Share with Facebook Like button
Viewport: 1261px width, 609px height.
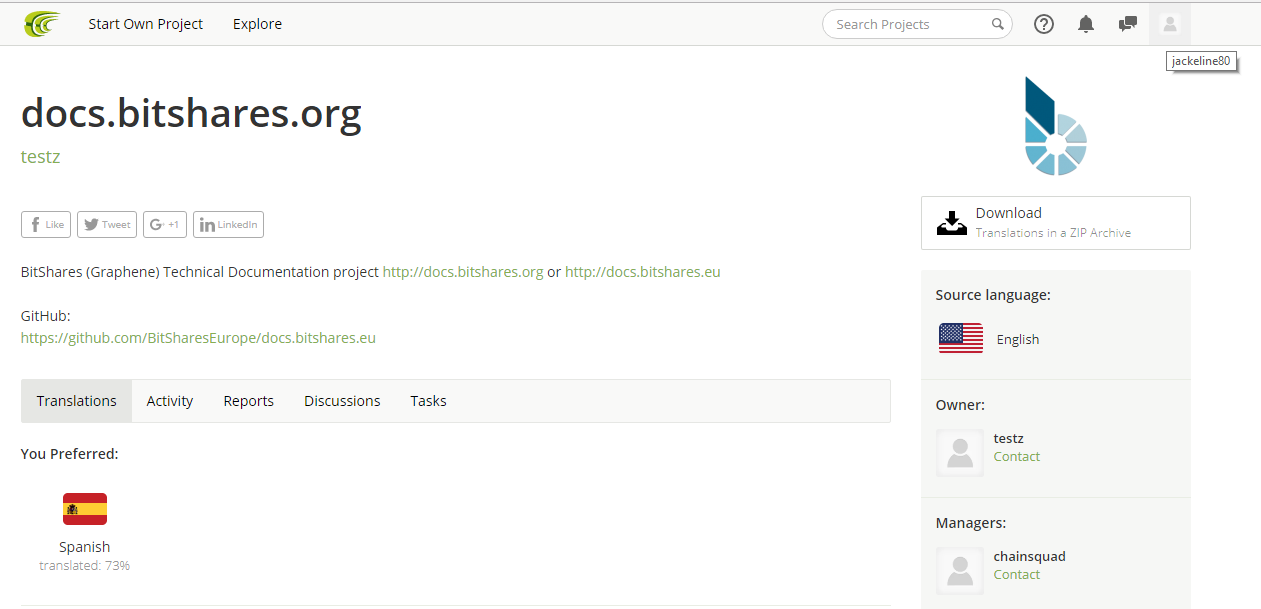tap(46, 224)
